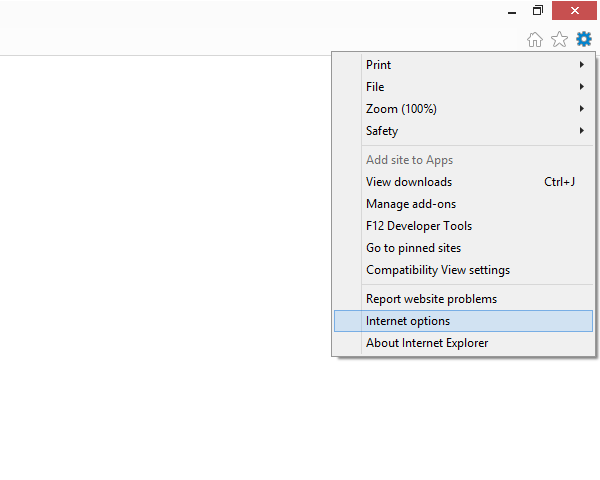The height and width of the screenshot is (480, 600).
Task: Open Compatibility View settings
Action: click(438, 270)
